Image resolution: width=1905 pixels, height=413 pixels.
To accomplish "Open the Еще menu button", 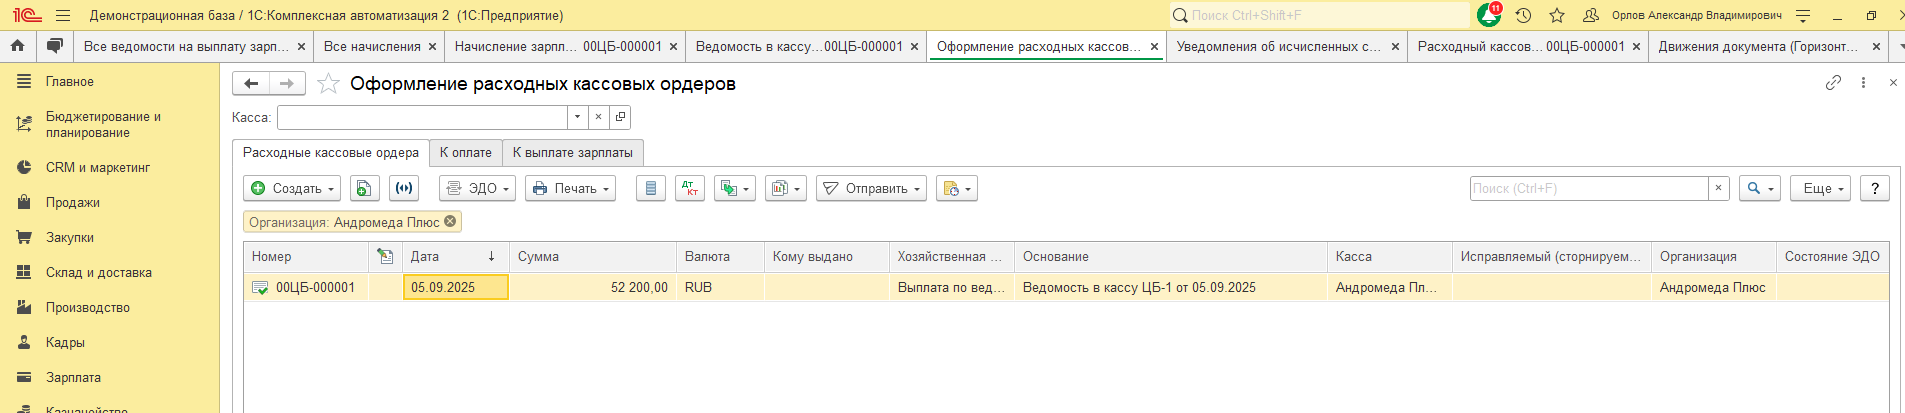I will coord(1822,188).
